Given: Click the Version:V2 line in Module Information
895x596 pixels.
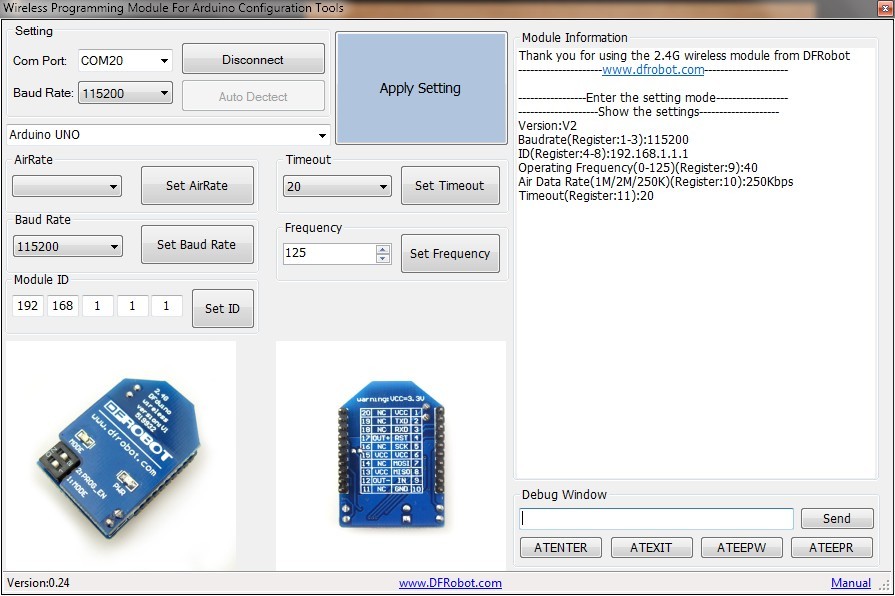Looking at the screenshot, I should [547, 126].
